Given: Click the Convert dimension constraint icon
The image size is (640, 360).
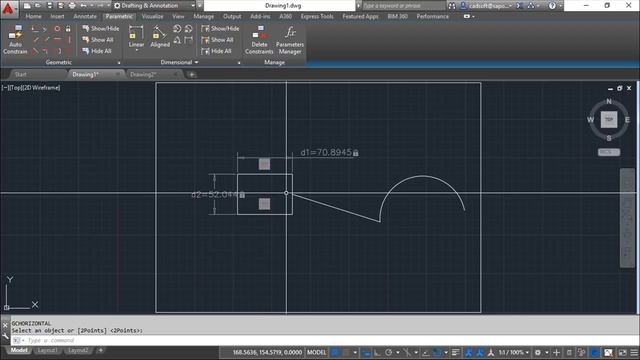Looking at the screenshot, I should (x=188, y=40).
